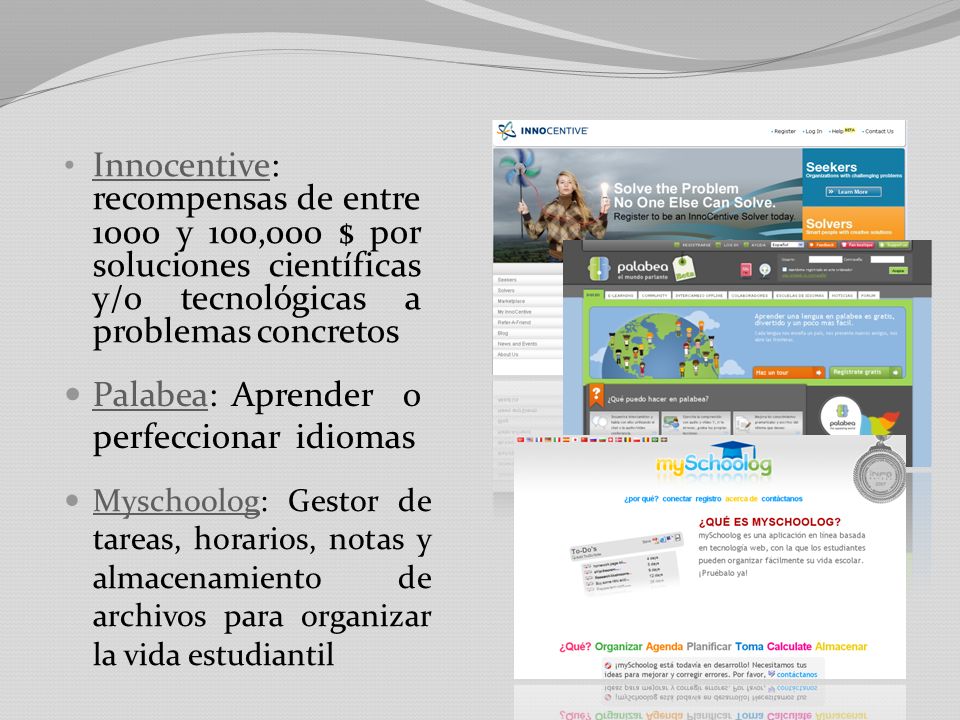Click the orange Agenda word on mySchoolog

pos(664,647)
